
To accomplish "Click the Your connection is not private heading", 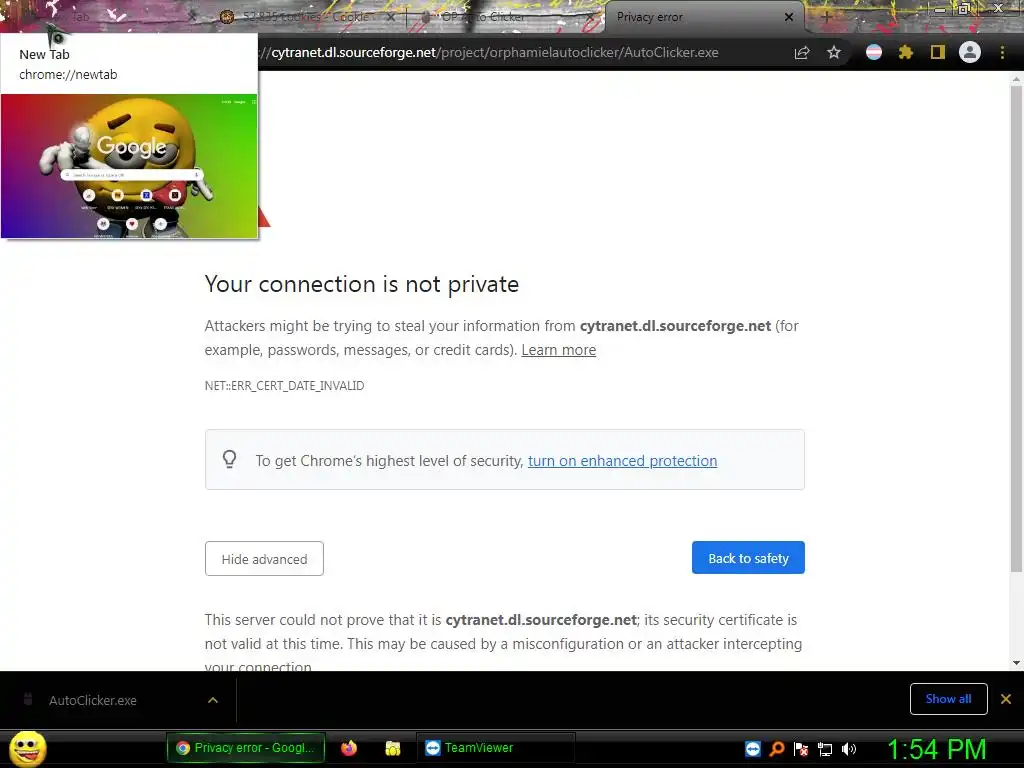I will (x=362, y=284).
